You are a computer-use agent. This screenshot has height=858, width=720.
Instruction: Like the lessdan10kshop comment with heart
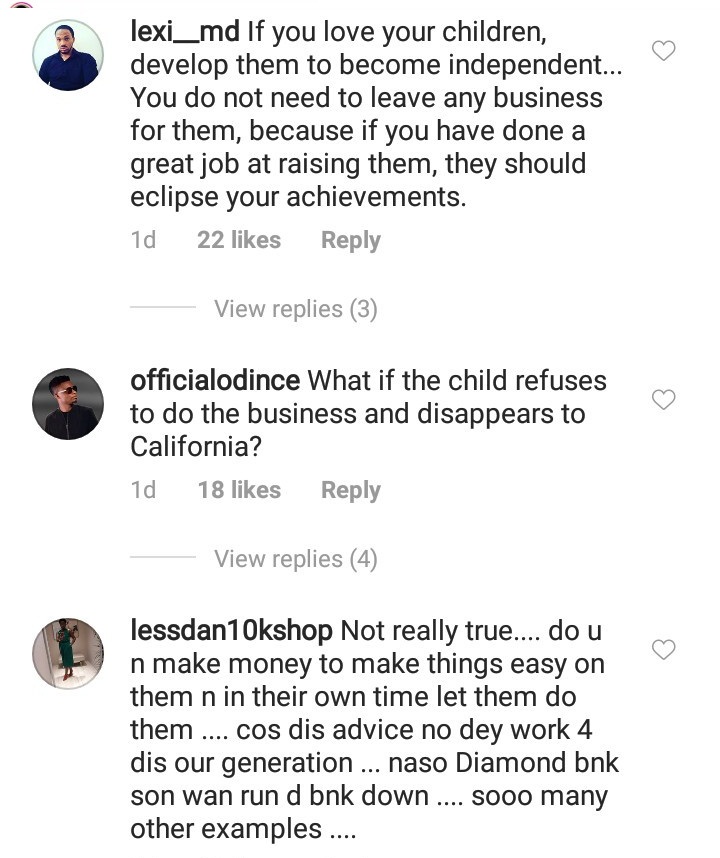[664, 650]
